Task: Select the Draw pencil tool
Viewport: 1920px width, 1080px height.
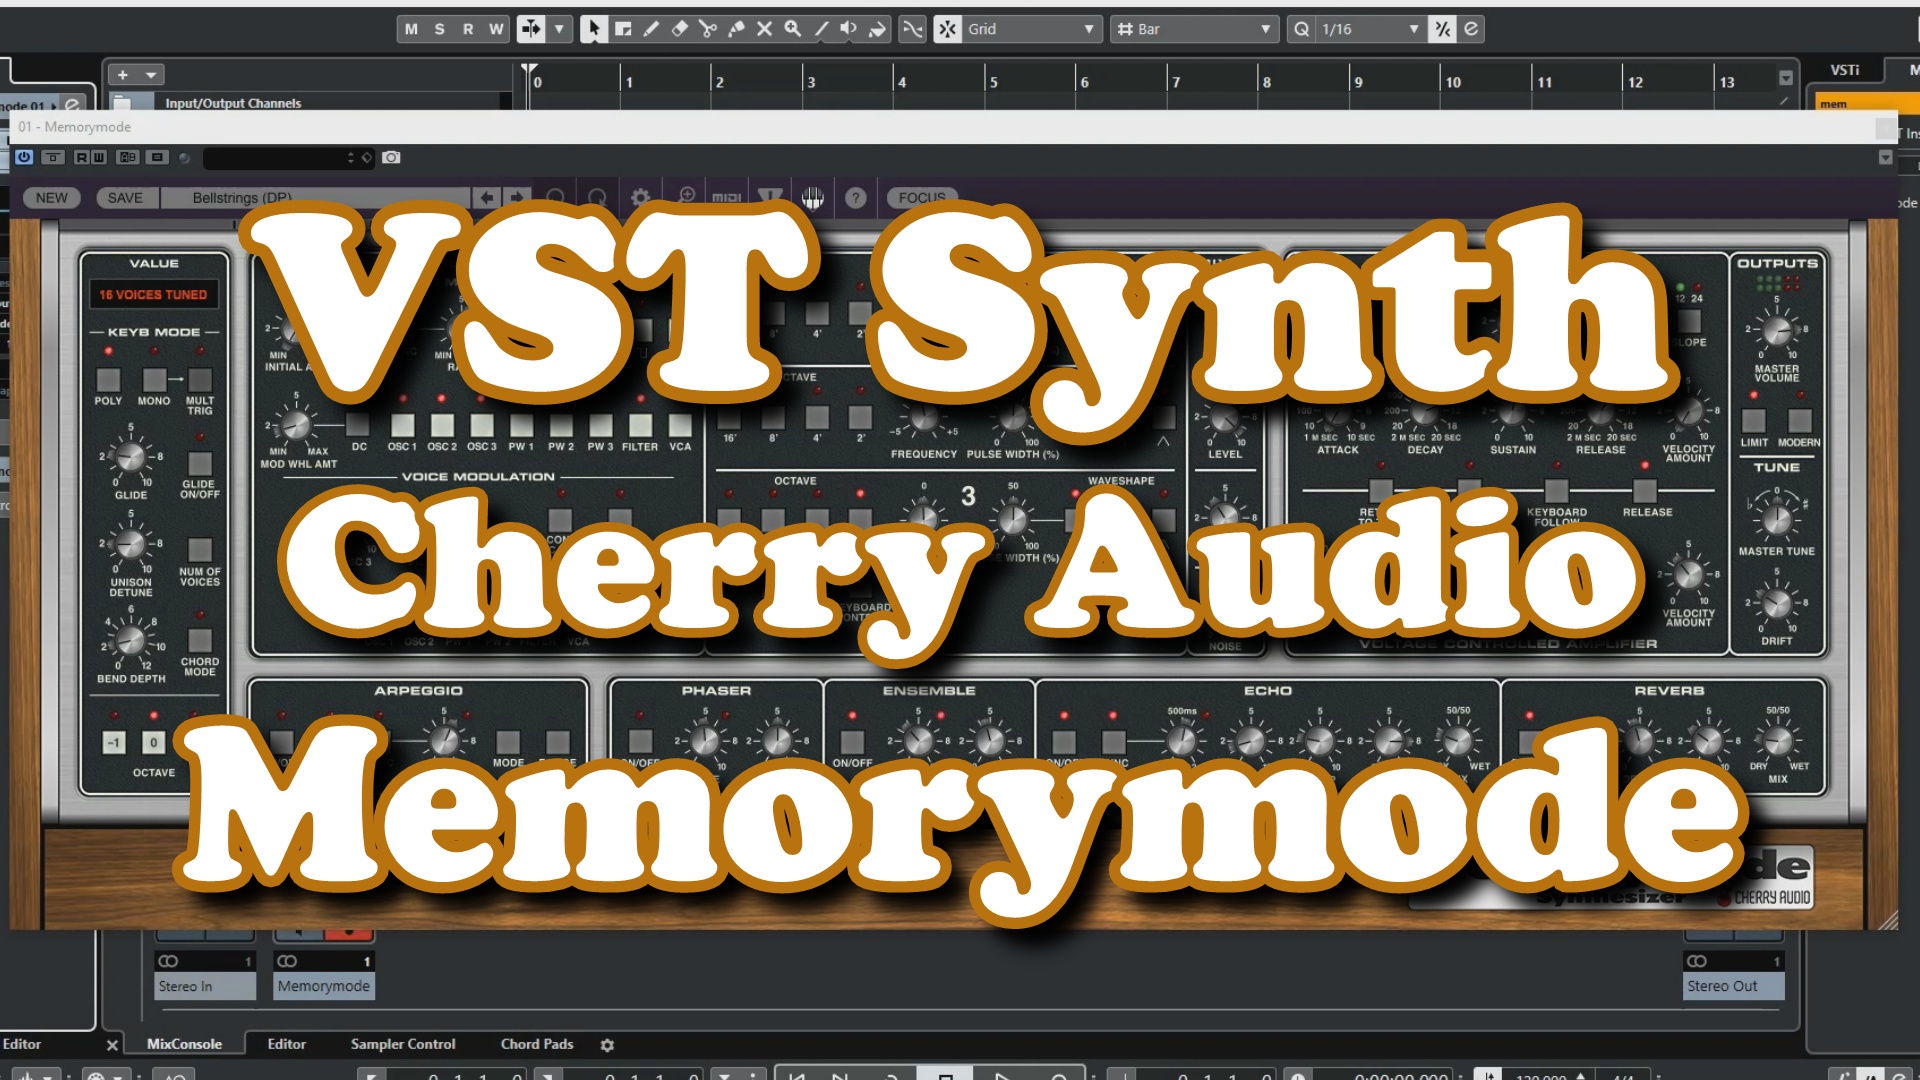Action: pyautogui.click(x=651, y=29)
